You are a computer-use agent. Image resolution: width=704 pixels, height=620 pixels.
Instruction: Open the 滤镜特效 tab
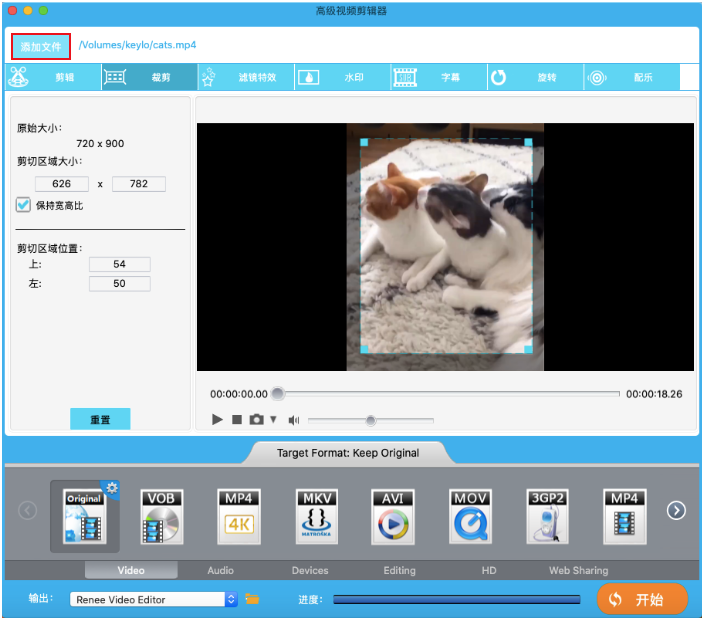(264, 77)
